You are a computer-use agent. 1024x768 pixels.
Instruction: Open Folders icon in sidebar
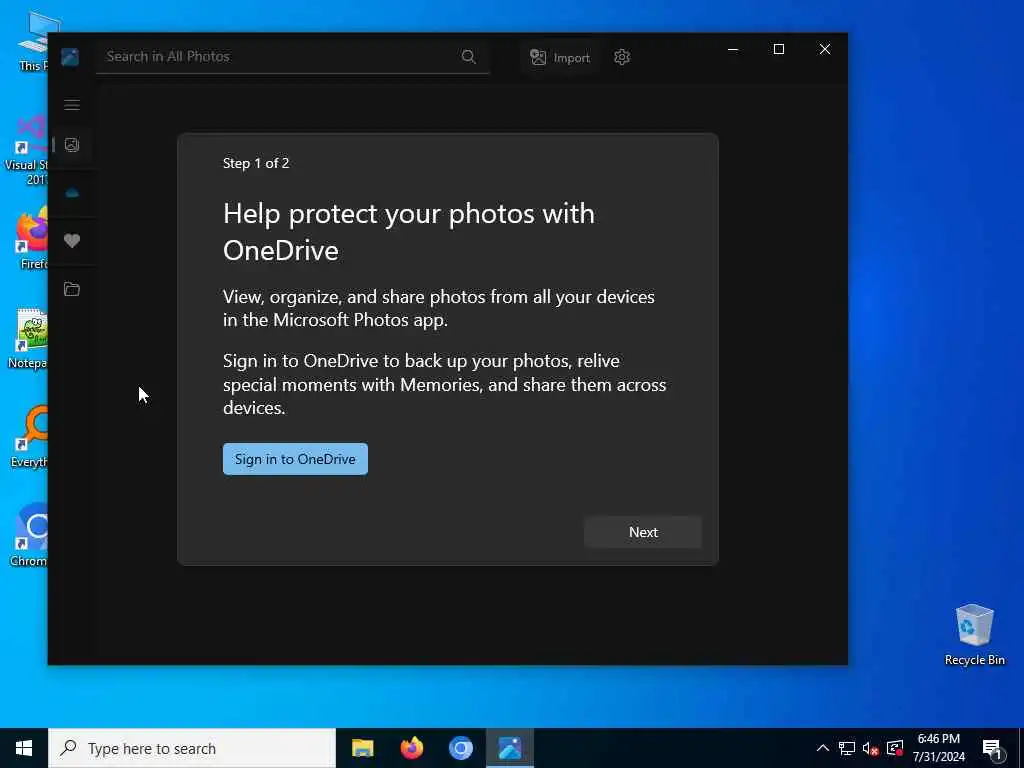pos(72,289)
